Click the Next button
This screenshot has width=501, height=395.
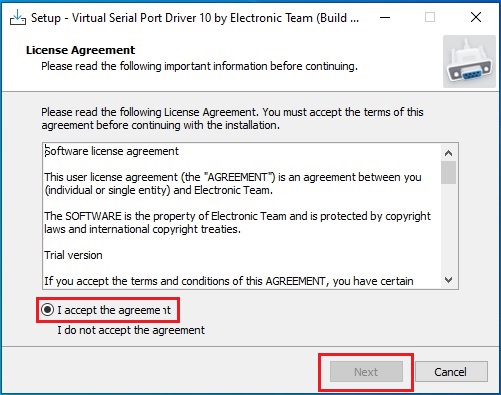pyautogui.click(x=366, y=372)
